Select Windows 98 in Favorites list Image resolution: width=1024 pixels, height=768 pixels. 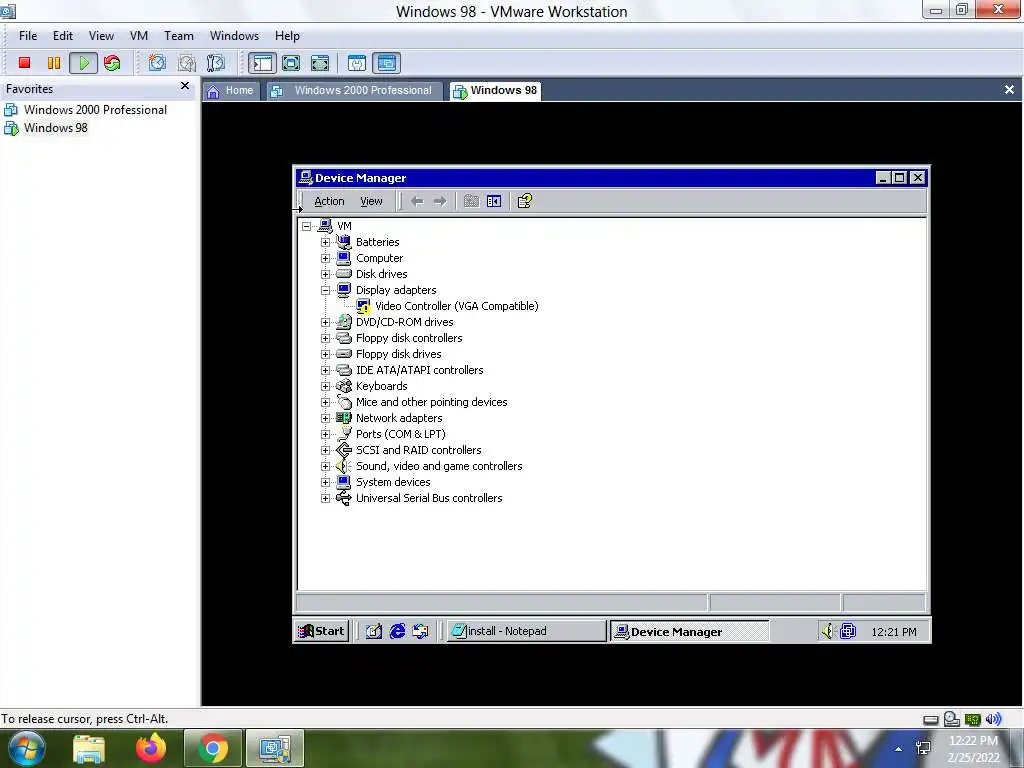56,128
